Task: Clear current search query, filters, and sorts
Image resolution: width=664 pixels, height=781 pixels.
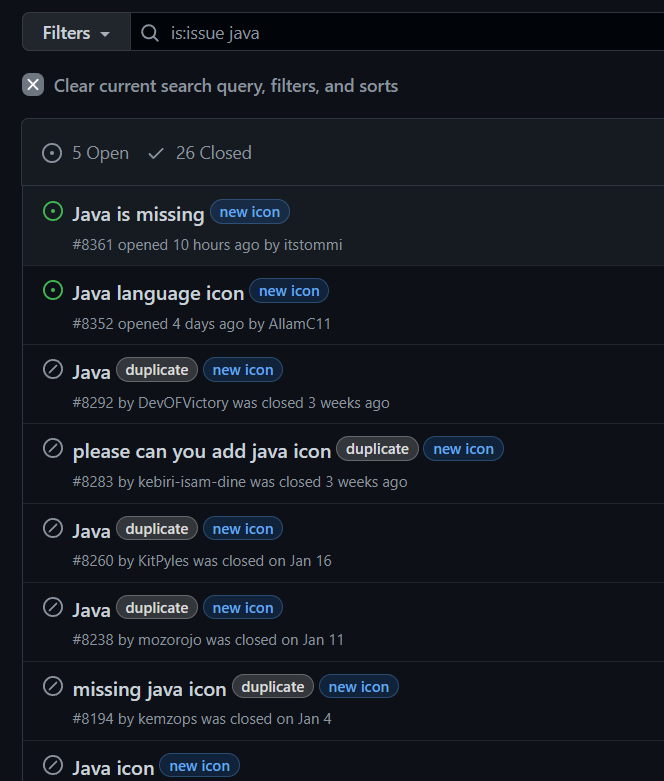Action: click(226, 86)
